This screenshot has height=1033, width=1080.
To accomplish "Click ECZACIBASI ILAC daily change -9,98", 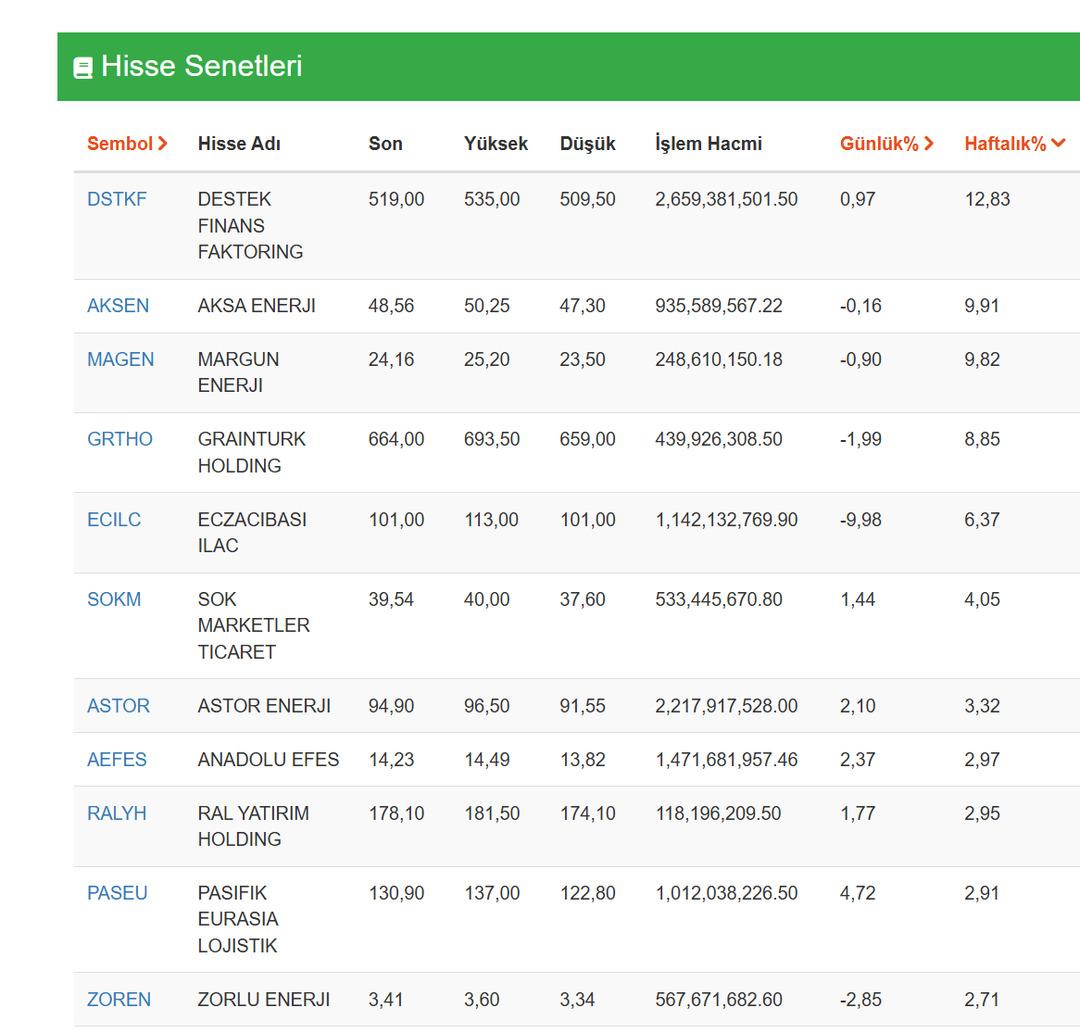I will point(860,519).
